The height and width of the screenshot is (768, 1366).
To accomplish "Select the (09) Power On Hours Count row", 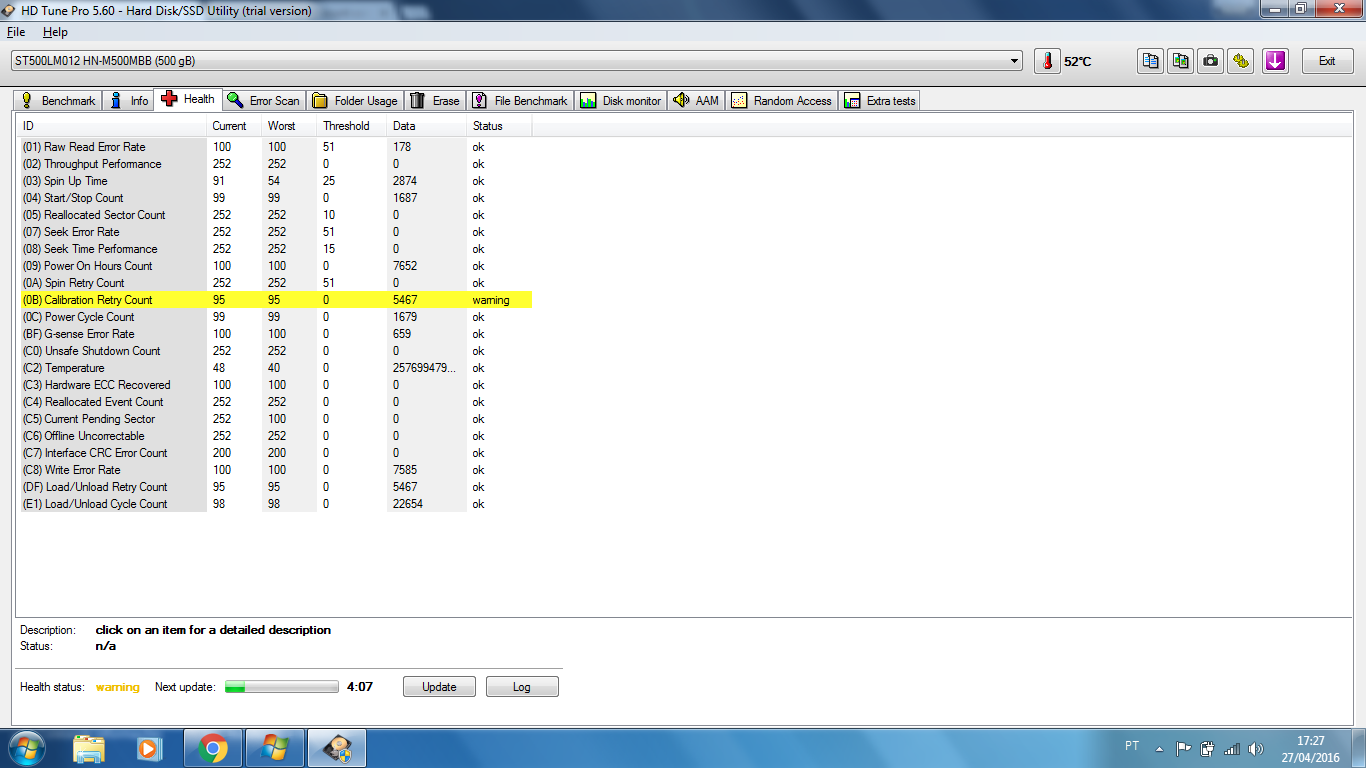I will 274,266.
